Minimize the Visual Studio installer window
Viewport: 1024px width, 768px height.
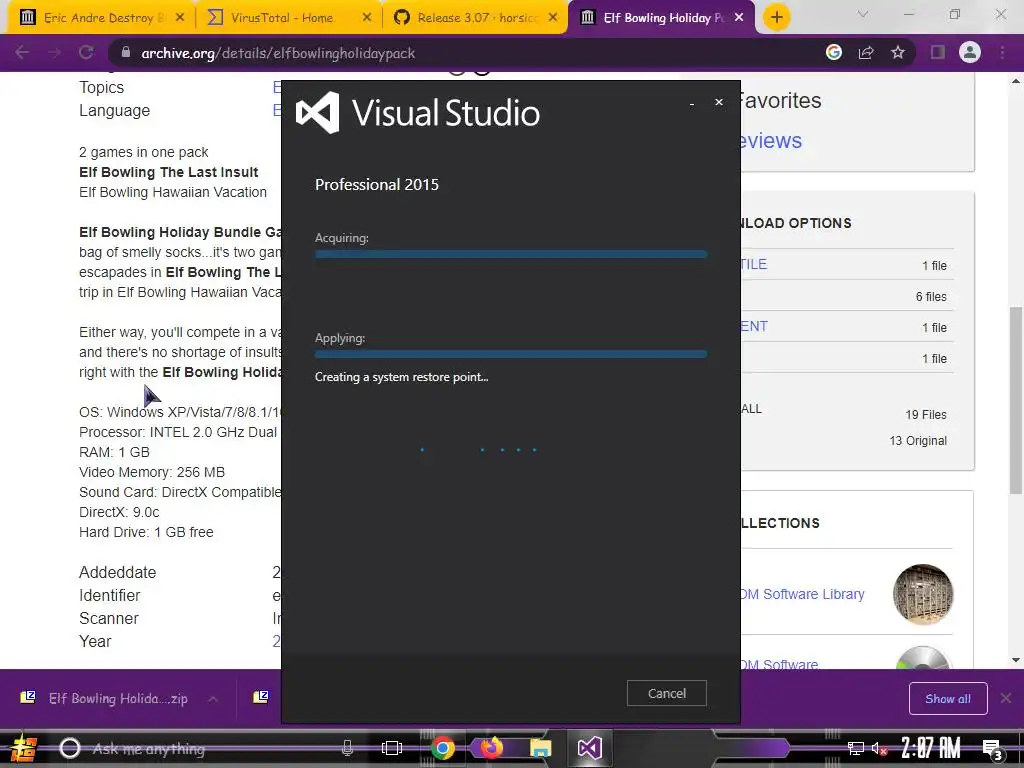click(x=692, y=103)
